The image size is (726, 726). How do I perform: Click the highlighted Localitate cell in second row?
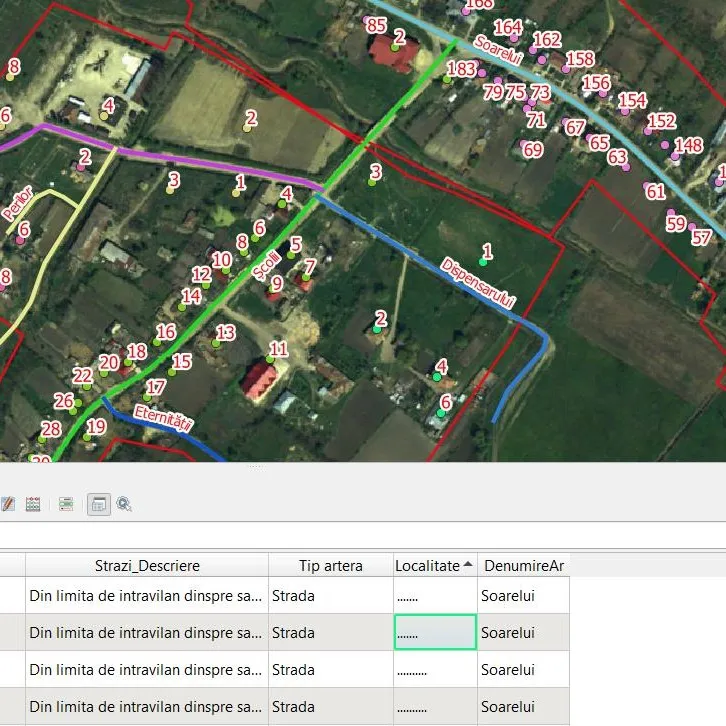click(x=435, y=633)
